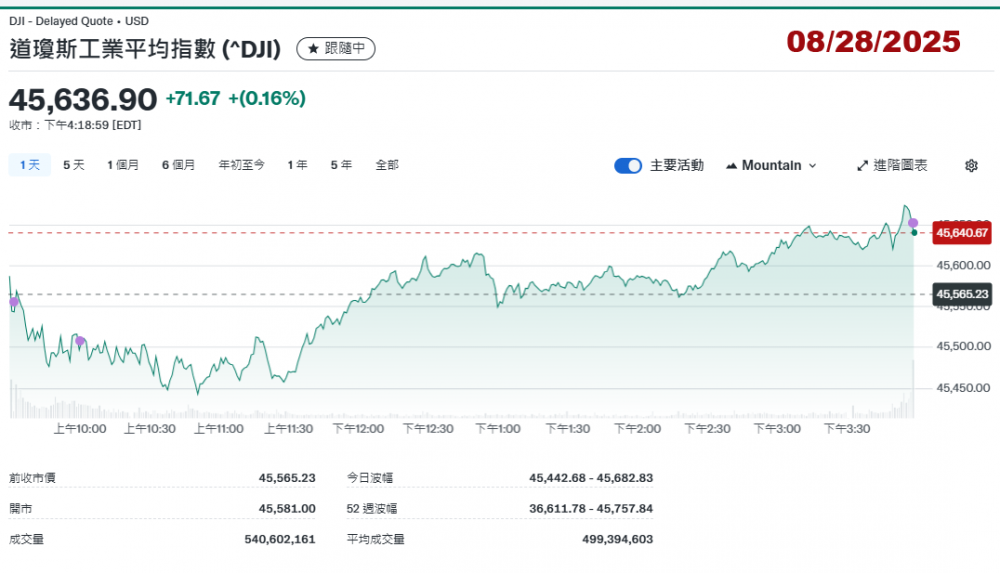
Task: Click the dark 45,565.23 previous close axis label
Action: point(961,294)
